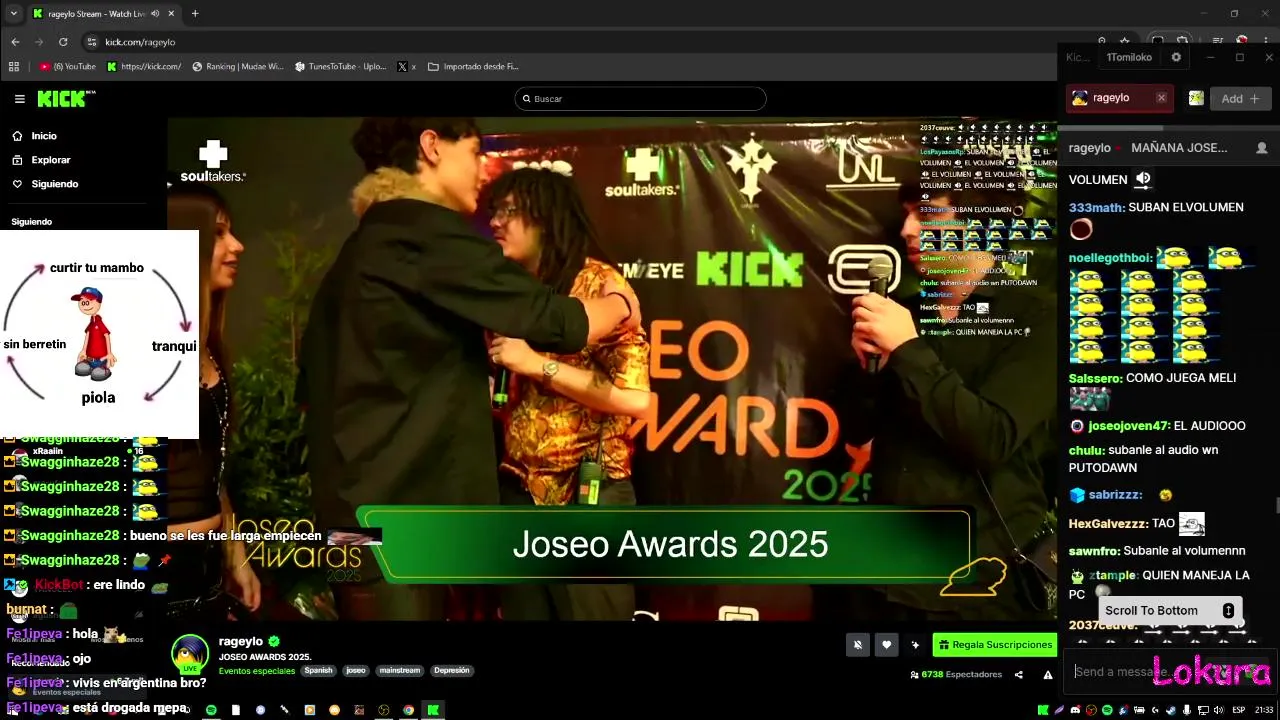Switch to 1Tomiloko account tab
Image resolution: width=1280 pixels, height=720 pixels.
click(x=1129, y=57)
